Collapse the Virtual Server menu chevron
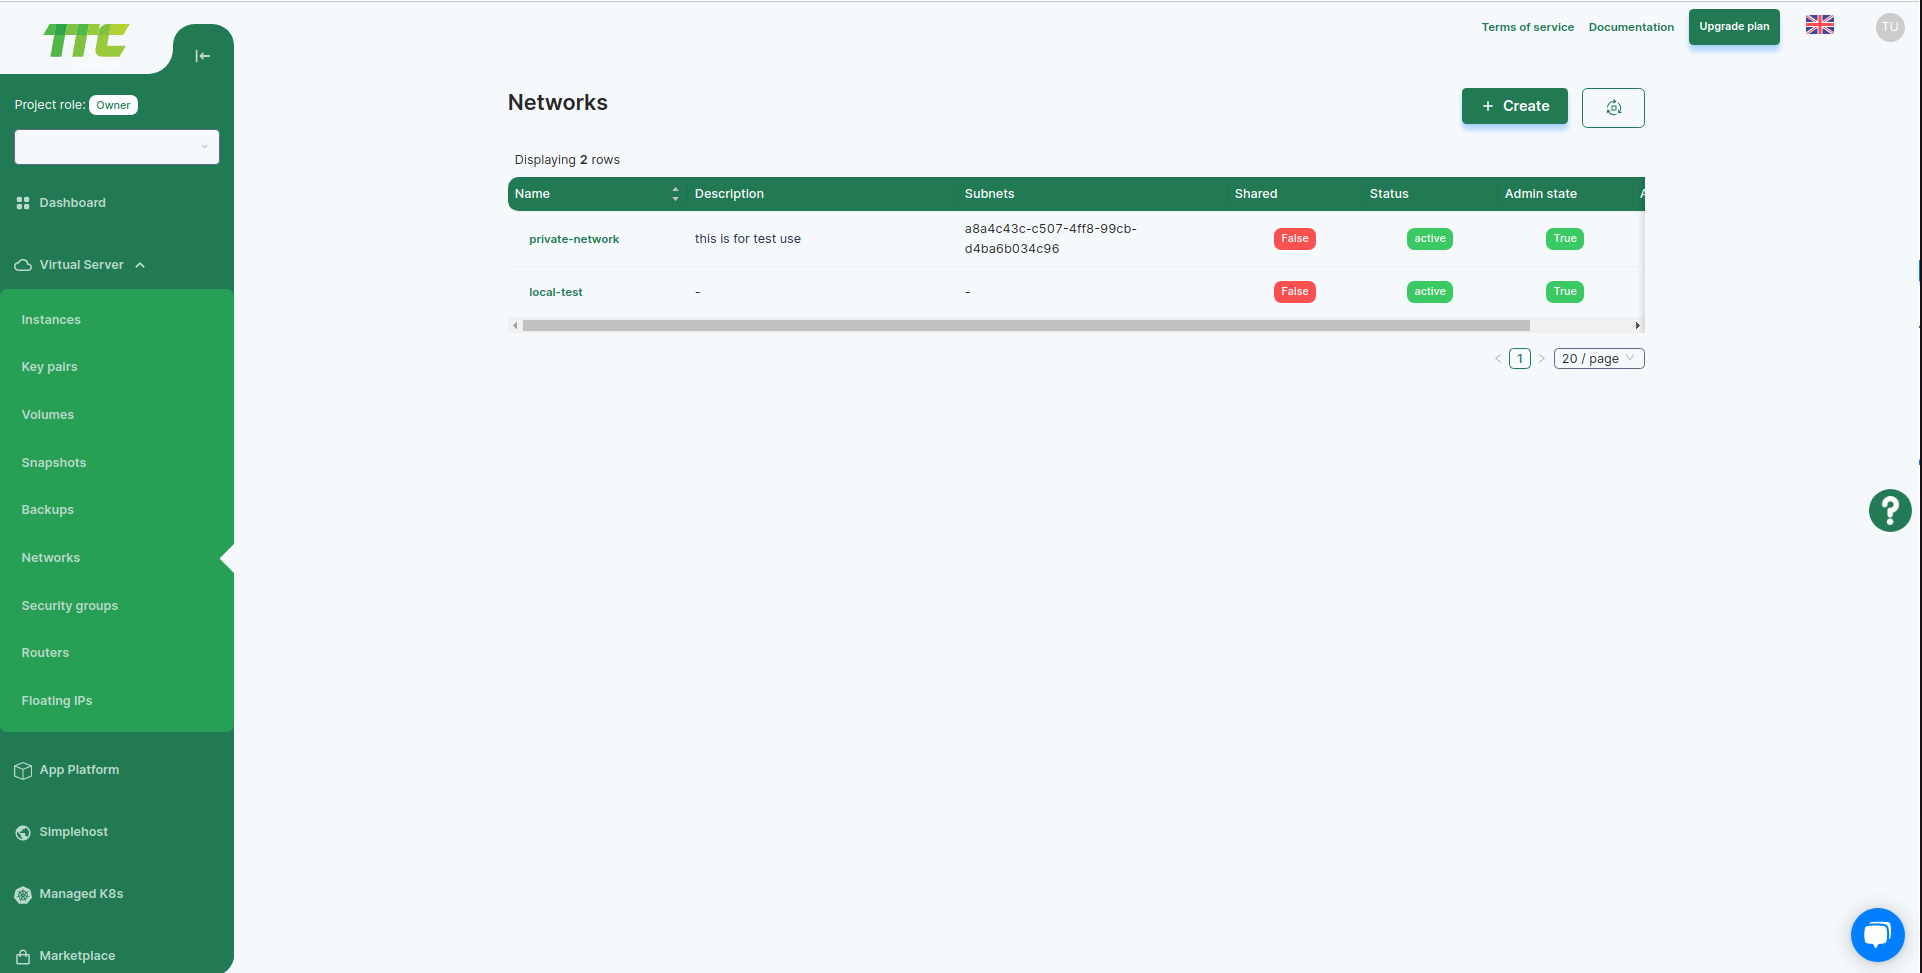The image size is (1922, 973). pos(140,265)
